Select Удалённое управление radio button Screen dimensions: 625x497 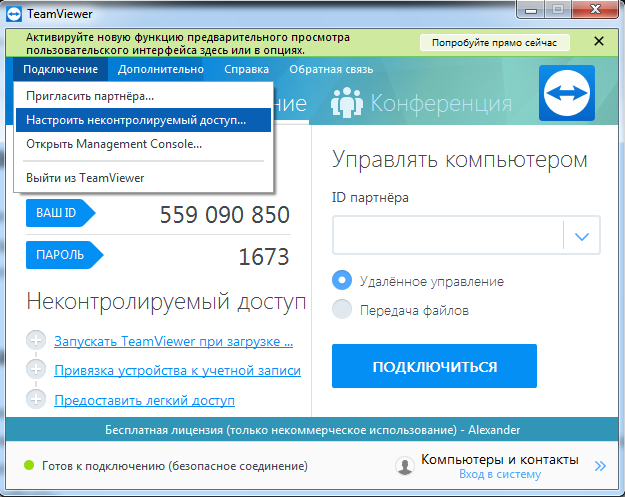click(342, 280)
